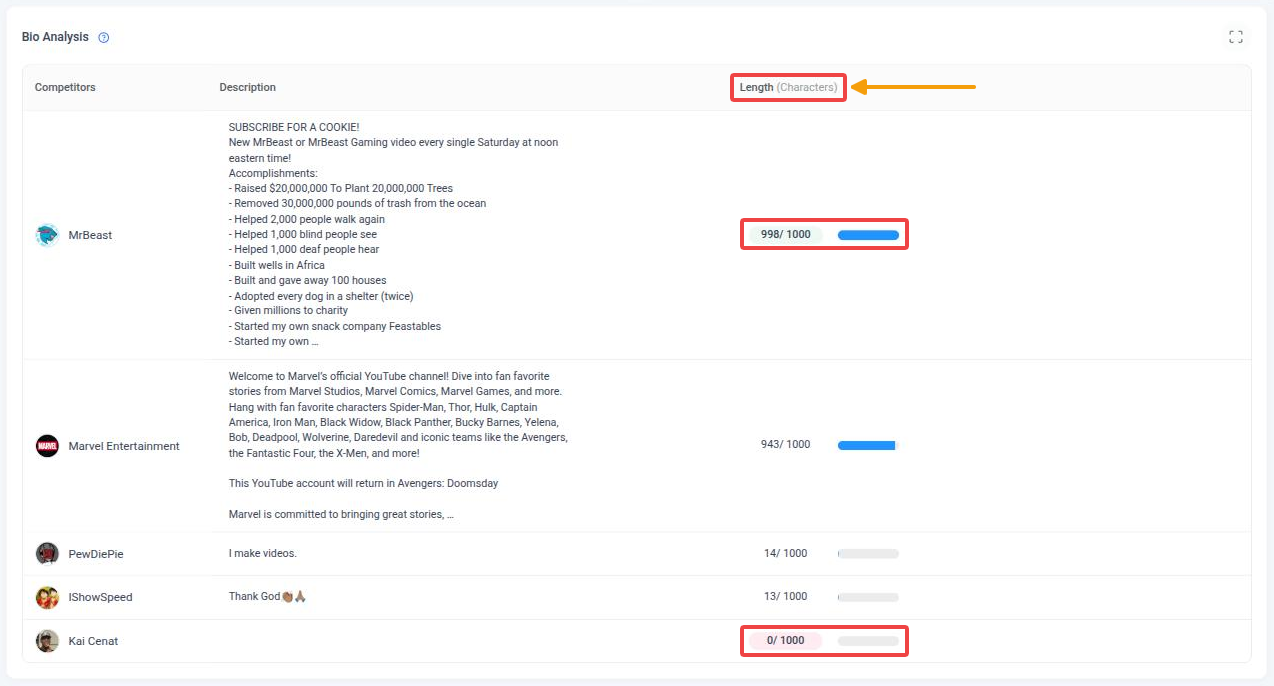The height and width of the screenshot is (686, 1274).
Task: Click Marvel Entertainment's bio length progress bar
Action: (x=868, y=445)
